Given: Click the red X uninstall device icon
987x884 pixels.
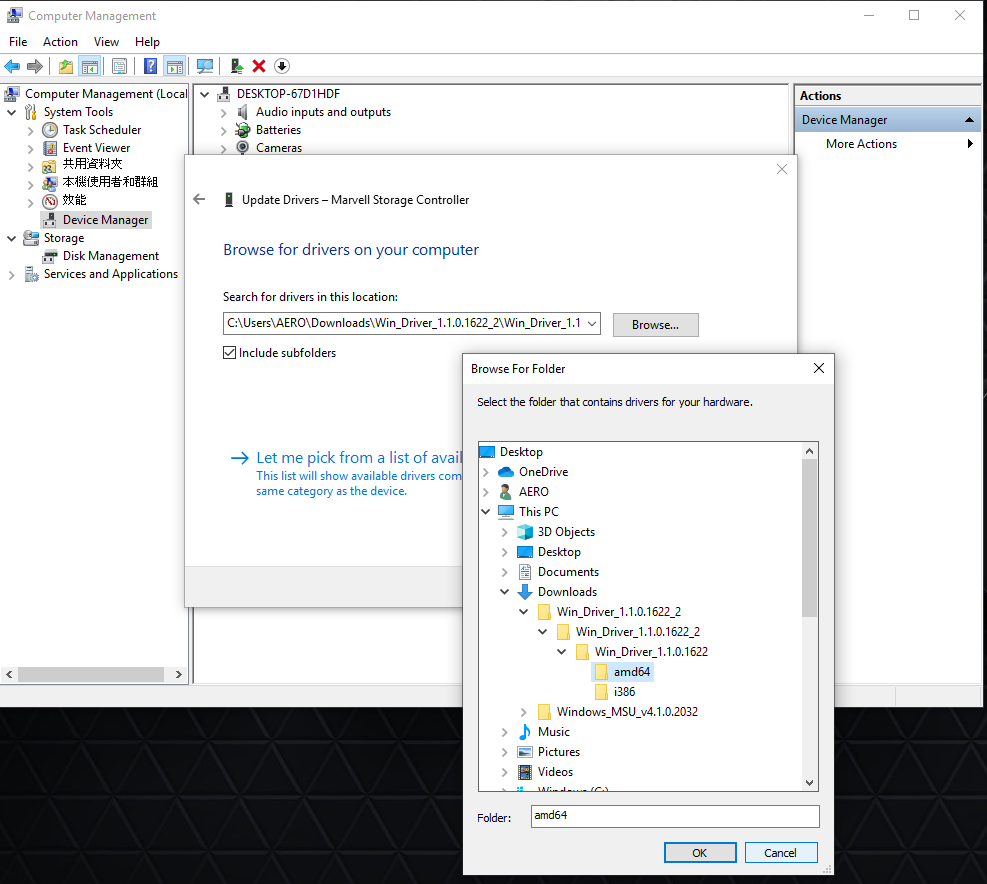Looking at the screenshot, I should point(259,66).
